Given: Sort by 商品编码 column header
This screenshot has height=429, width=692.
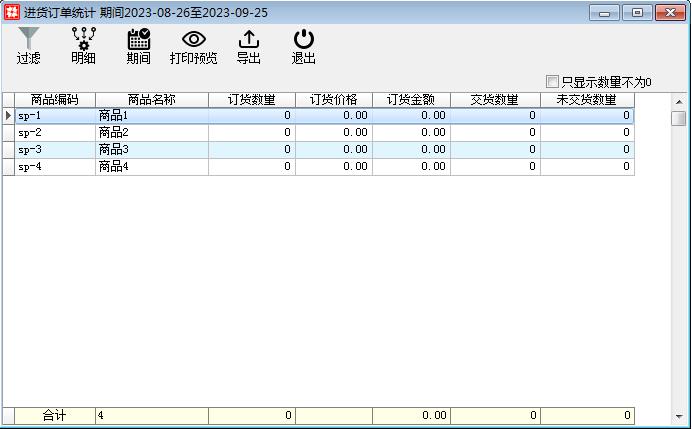Looking at the screenshot, I should click(55, 100).
